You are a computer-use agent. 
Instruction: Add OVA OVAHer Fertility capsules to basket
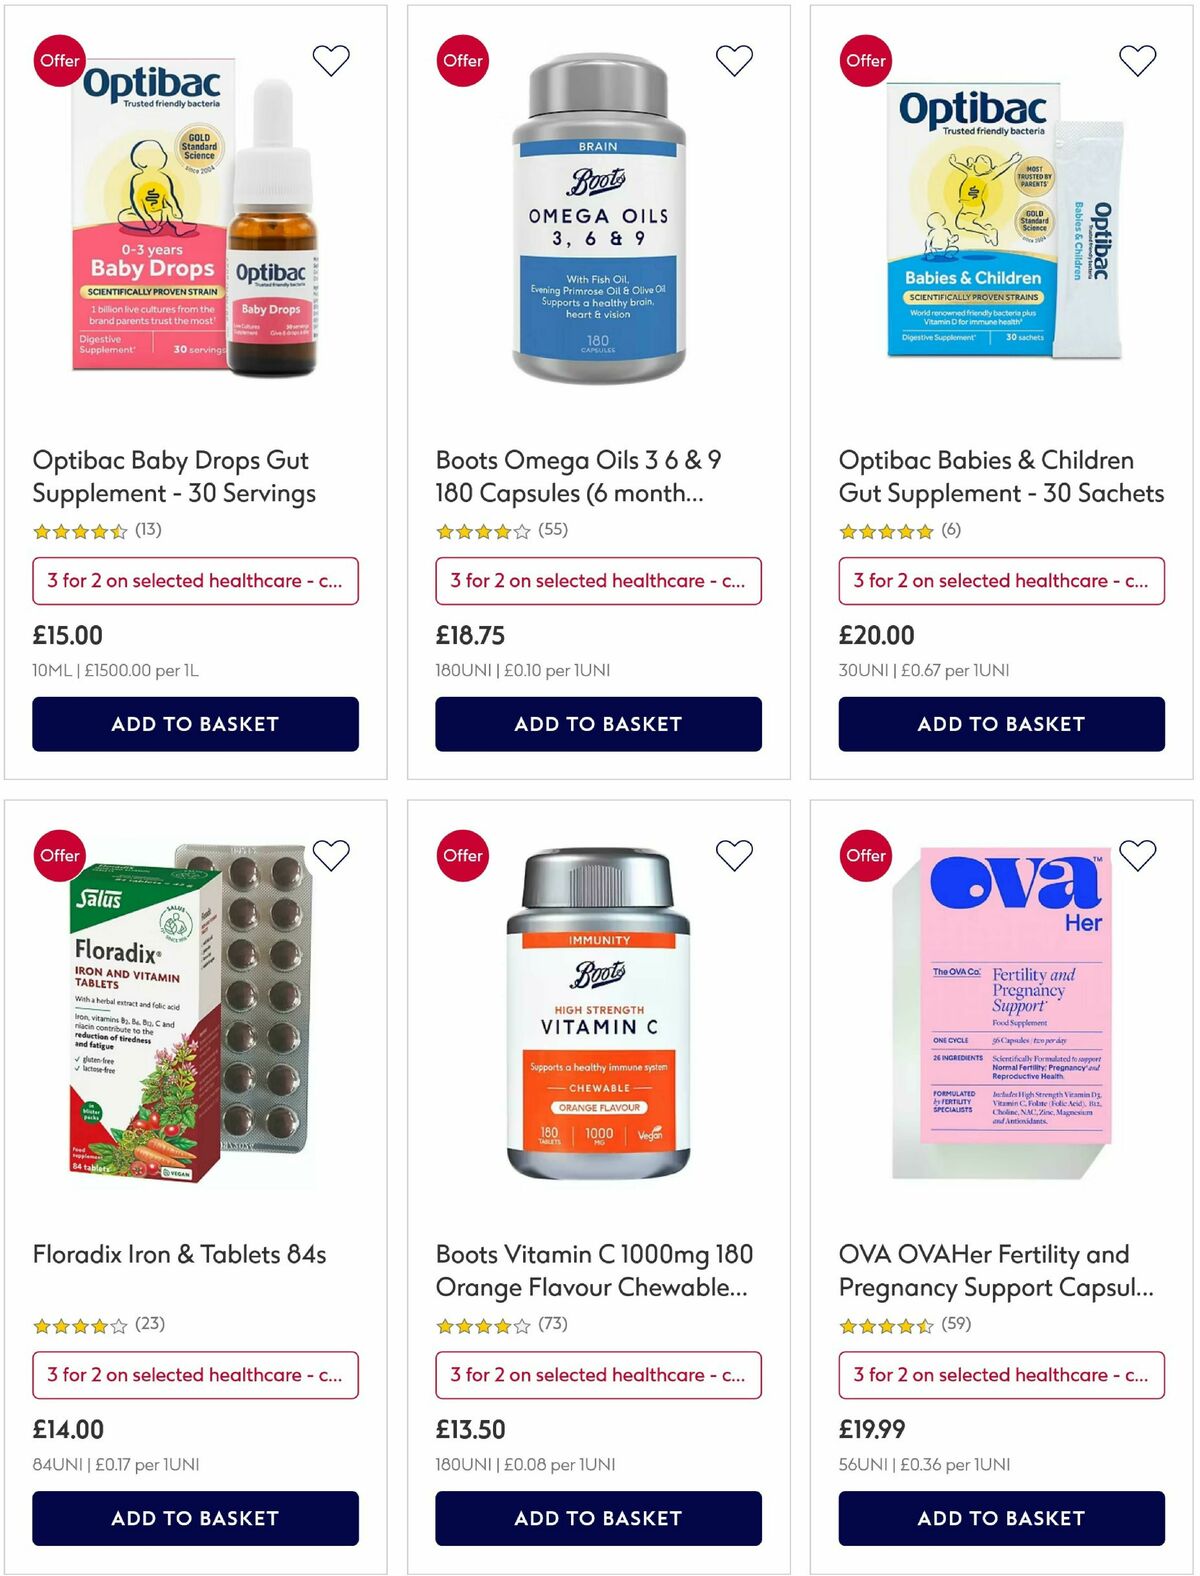1001,1518
